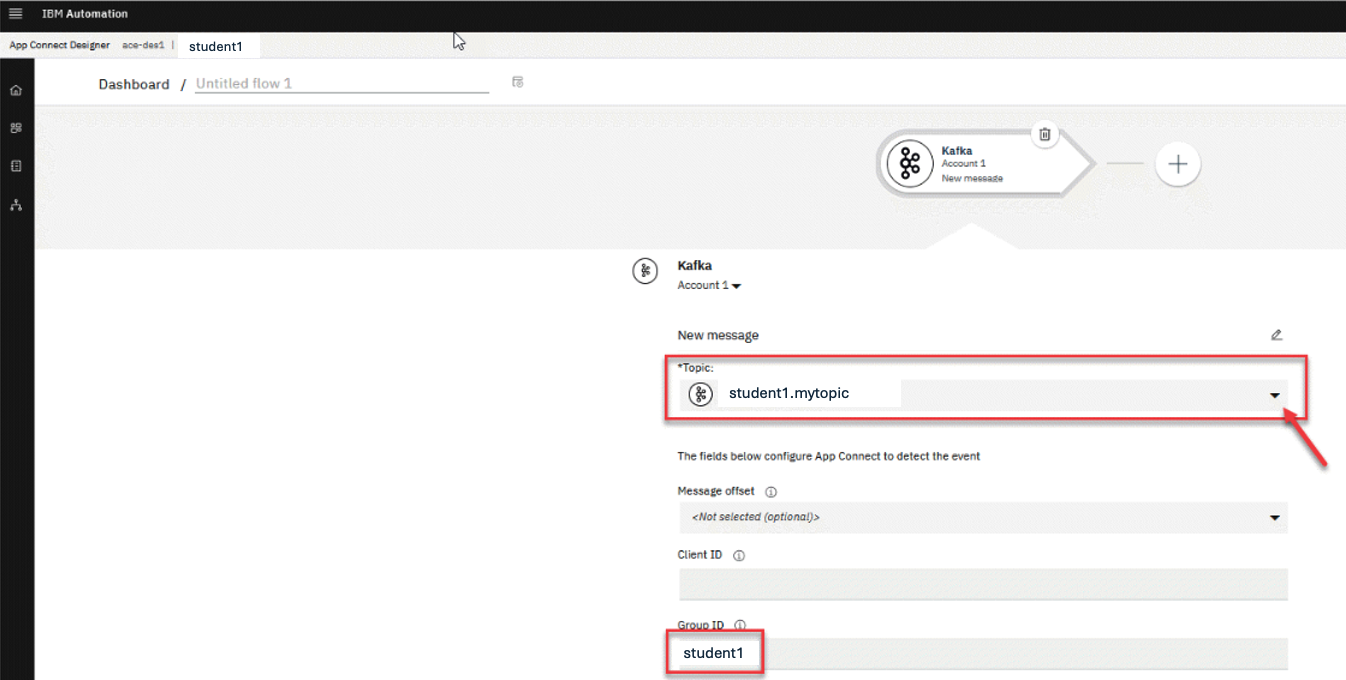Open the catalog icon in left sidebar
Viewport: 1346px width, 680px height.
(16, 129)
